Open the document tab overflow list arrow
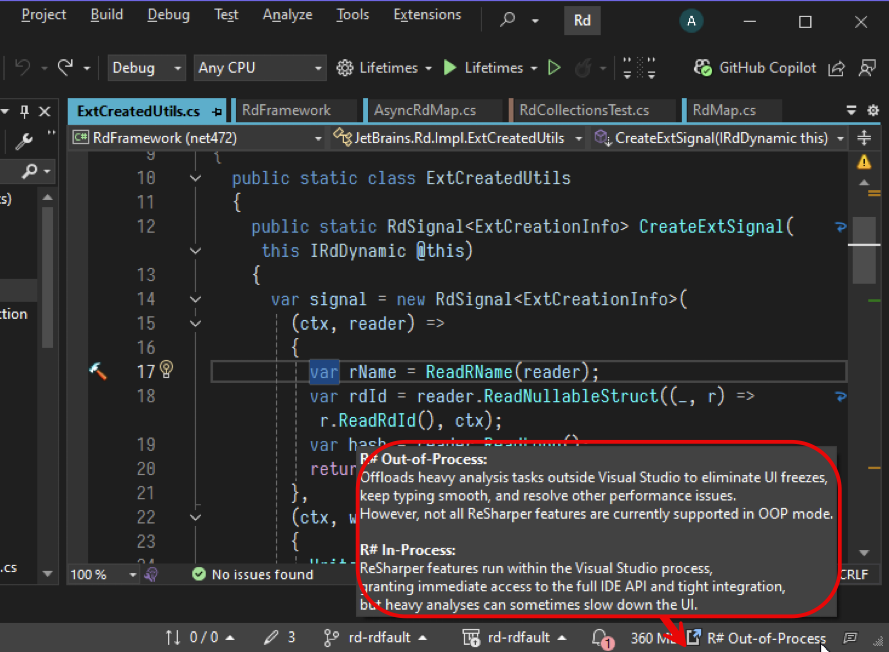 (x=851, y=110)
